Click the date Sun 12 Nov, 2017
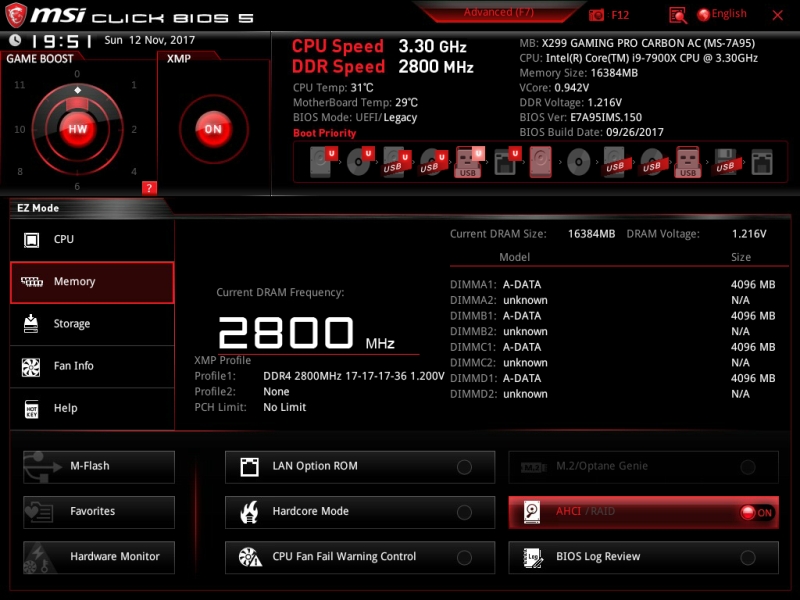Screen dimensions: 800x600 click(149, 40)
